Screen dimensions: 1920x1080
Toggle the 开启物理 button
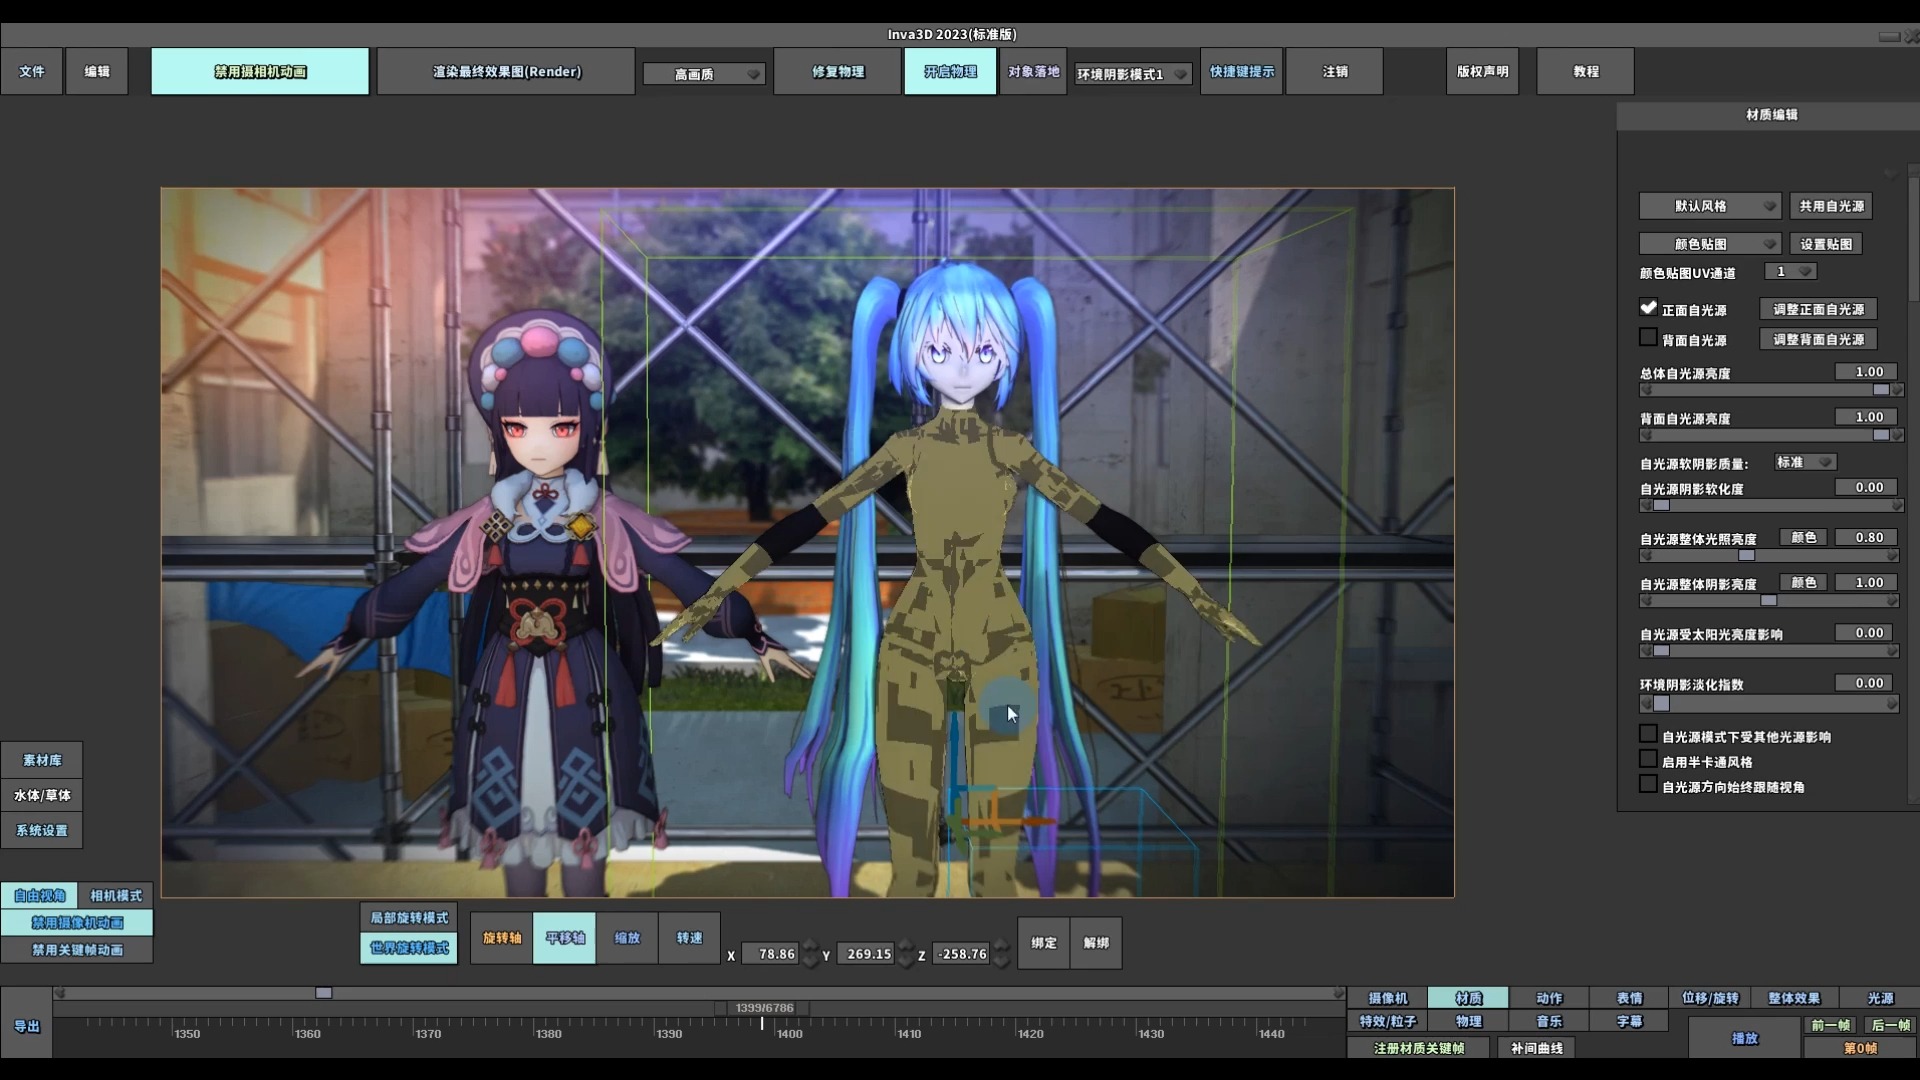pos(950,72)
